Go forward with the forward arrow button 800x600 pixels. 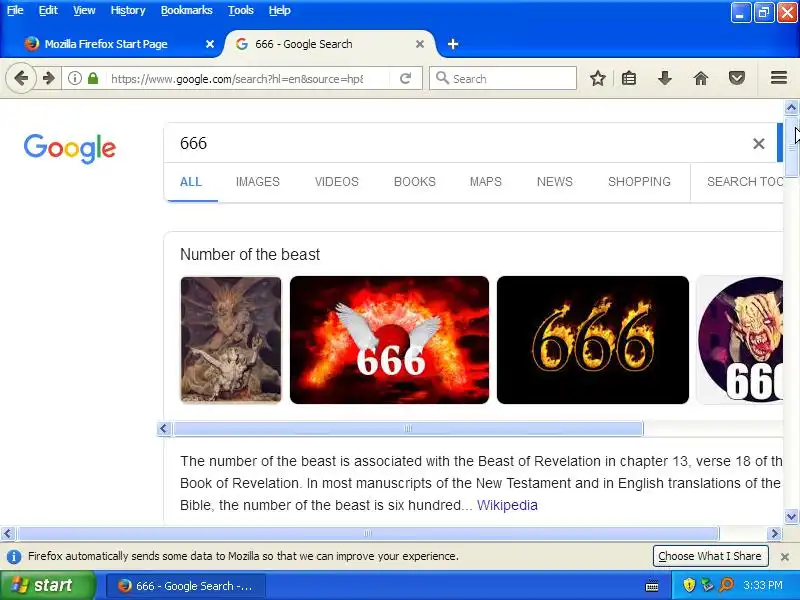coord(48,78)
